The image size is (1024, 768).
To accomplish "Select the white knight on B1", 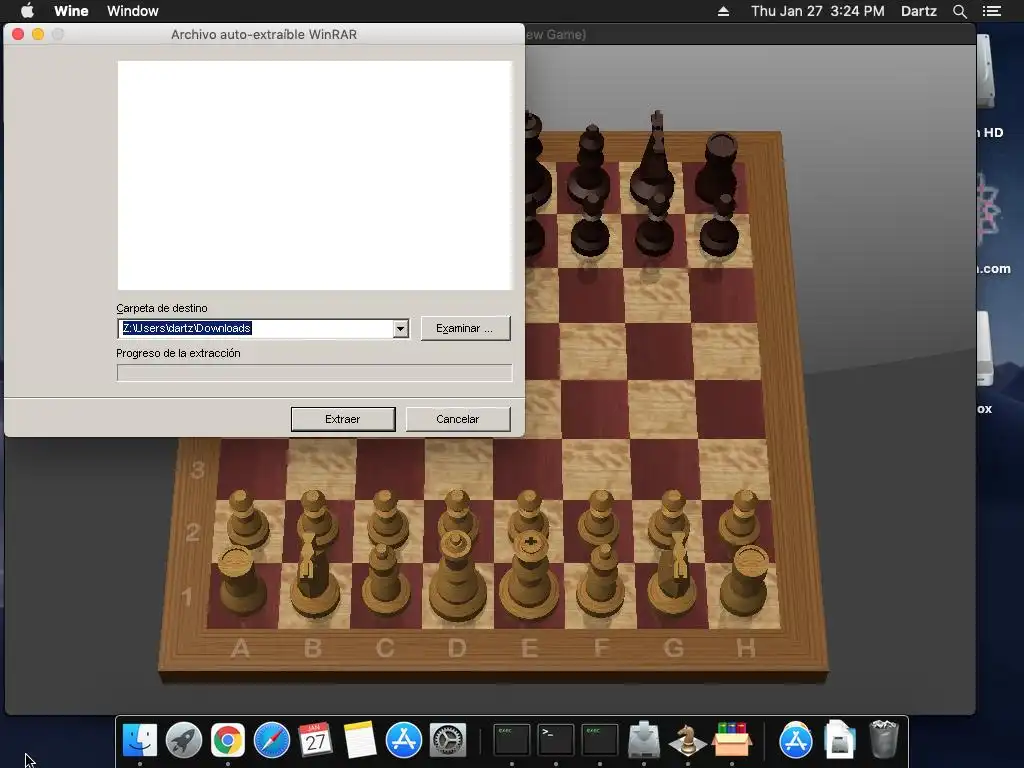I will pos(313,578).
